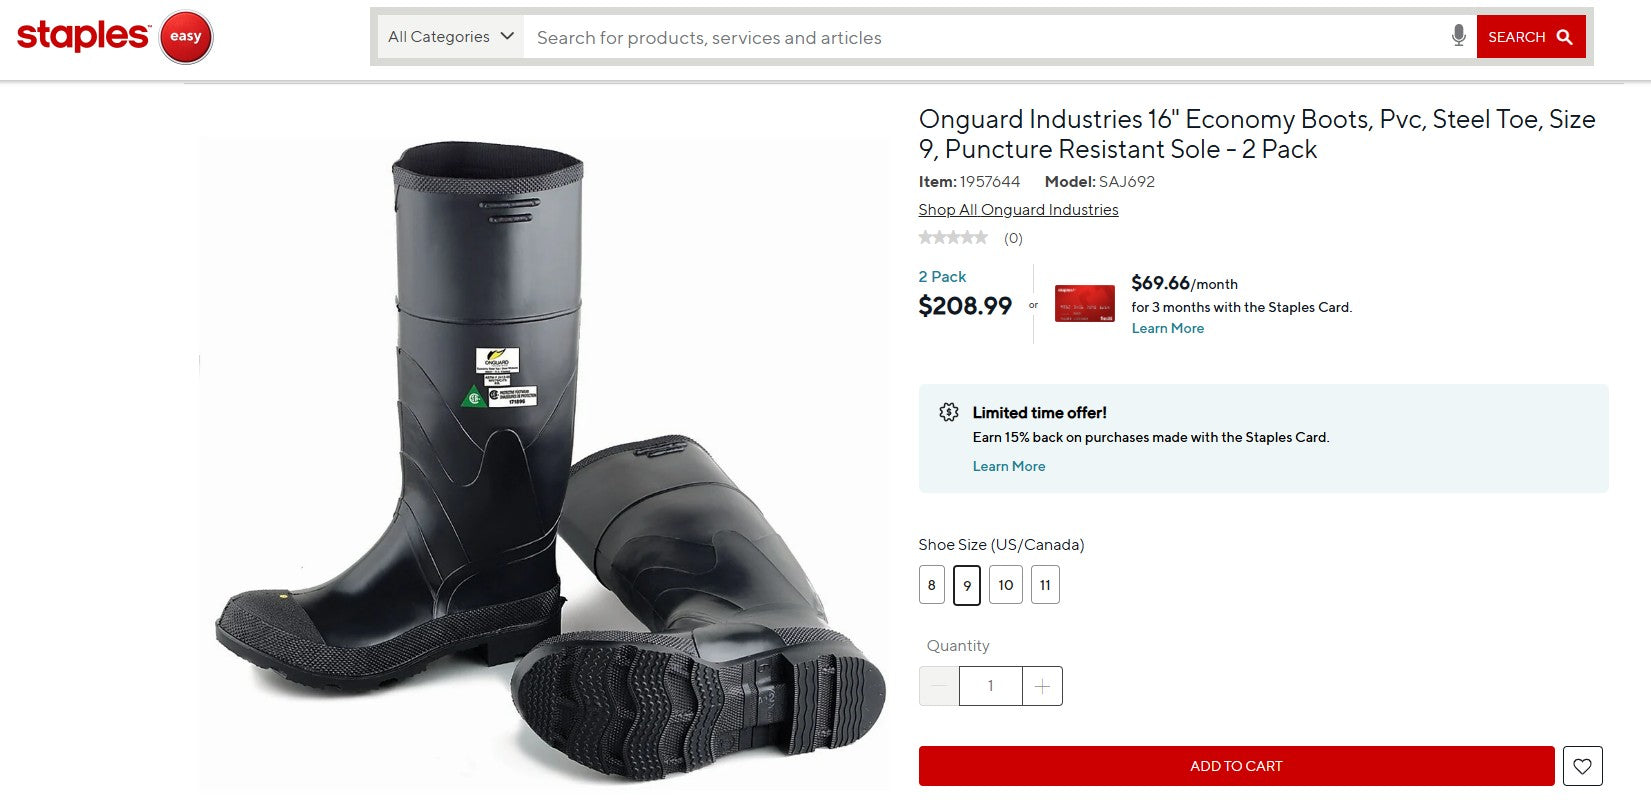Click the quantity input field
Image resolution: width=1651 pixels, height=807 pixels.
990,686
